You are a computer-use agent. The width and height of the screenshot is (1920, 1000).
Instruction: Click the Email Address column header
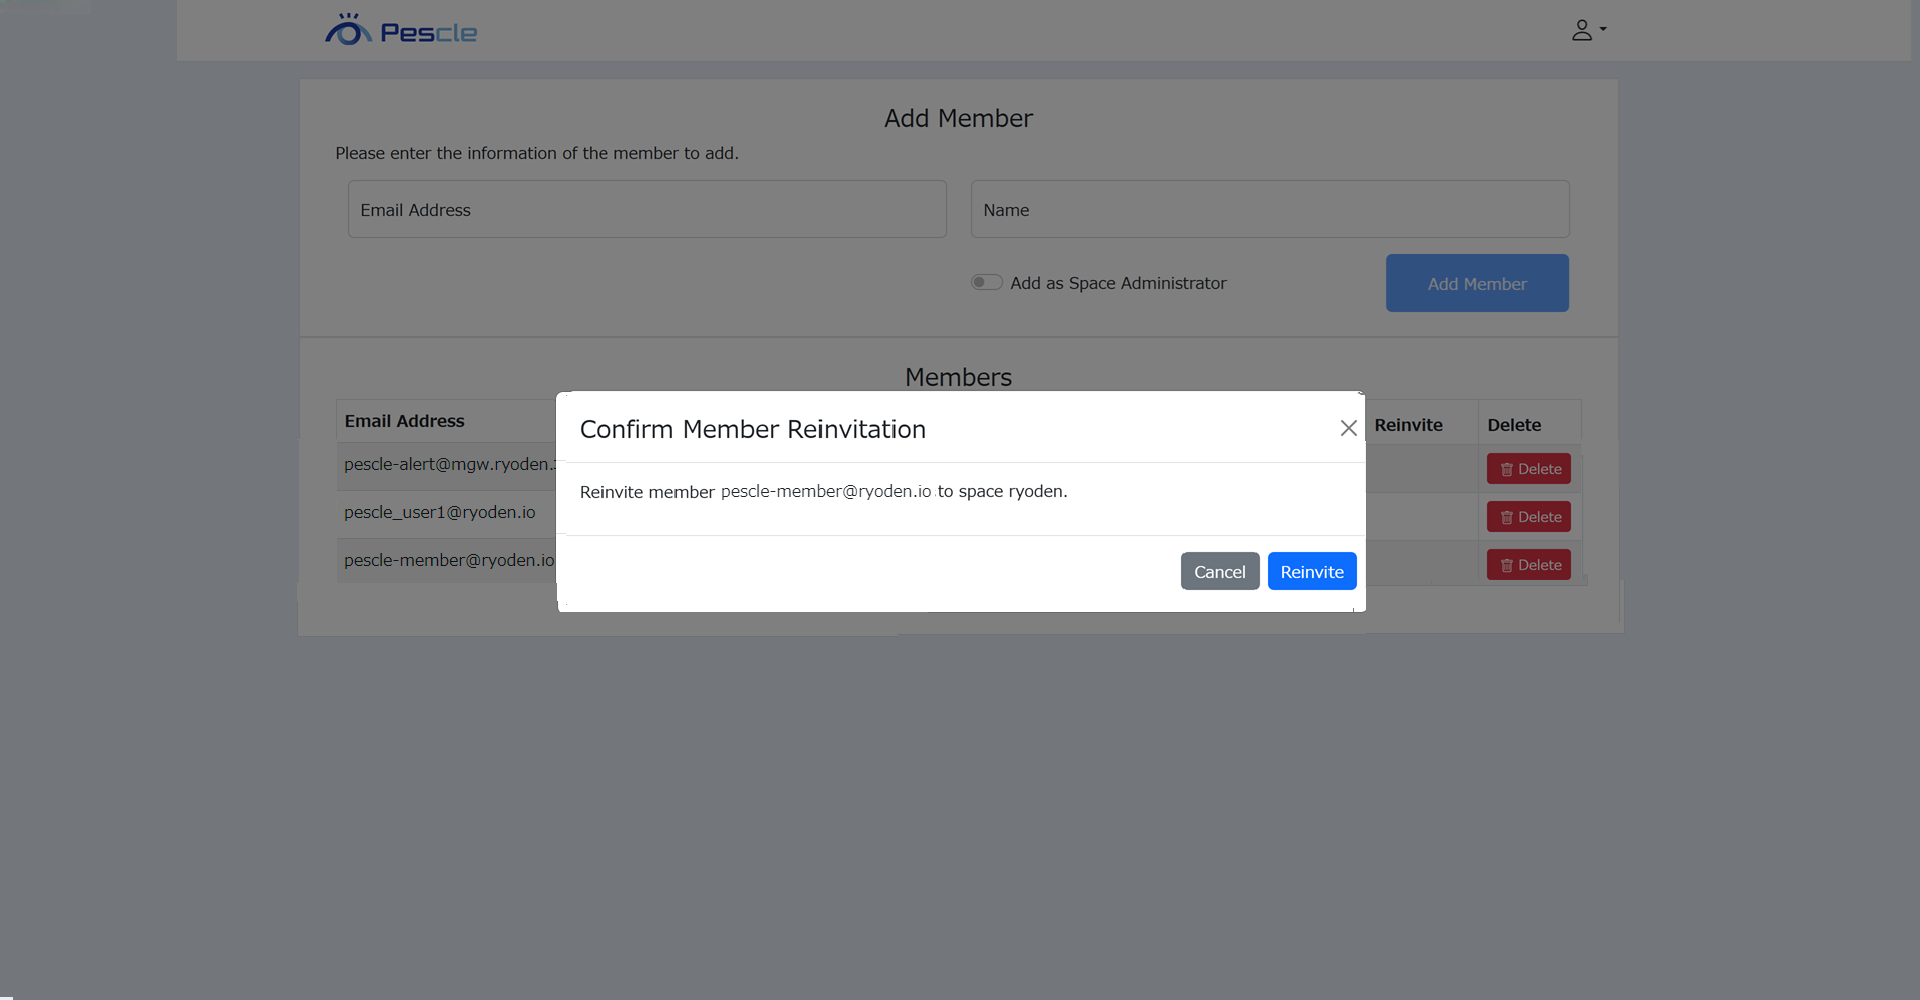[x=405, y=421]
